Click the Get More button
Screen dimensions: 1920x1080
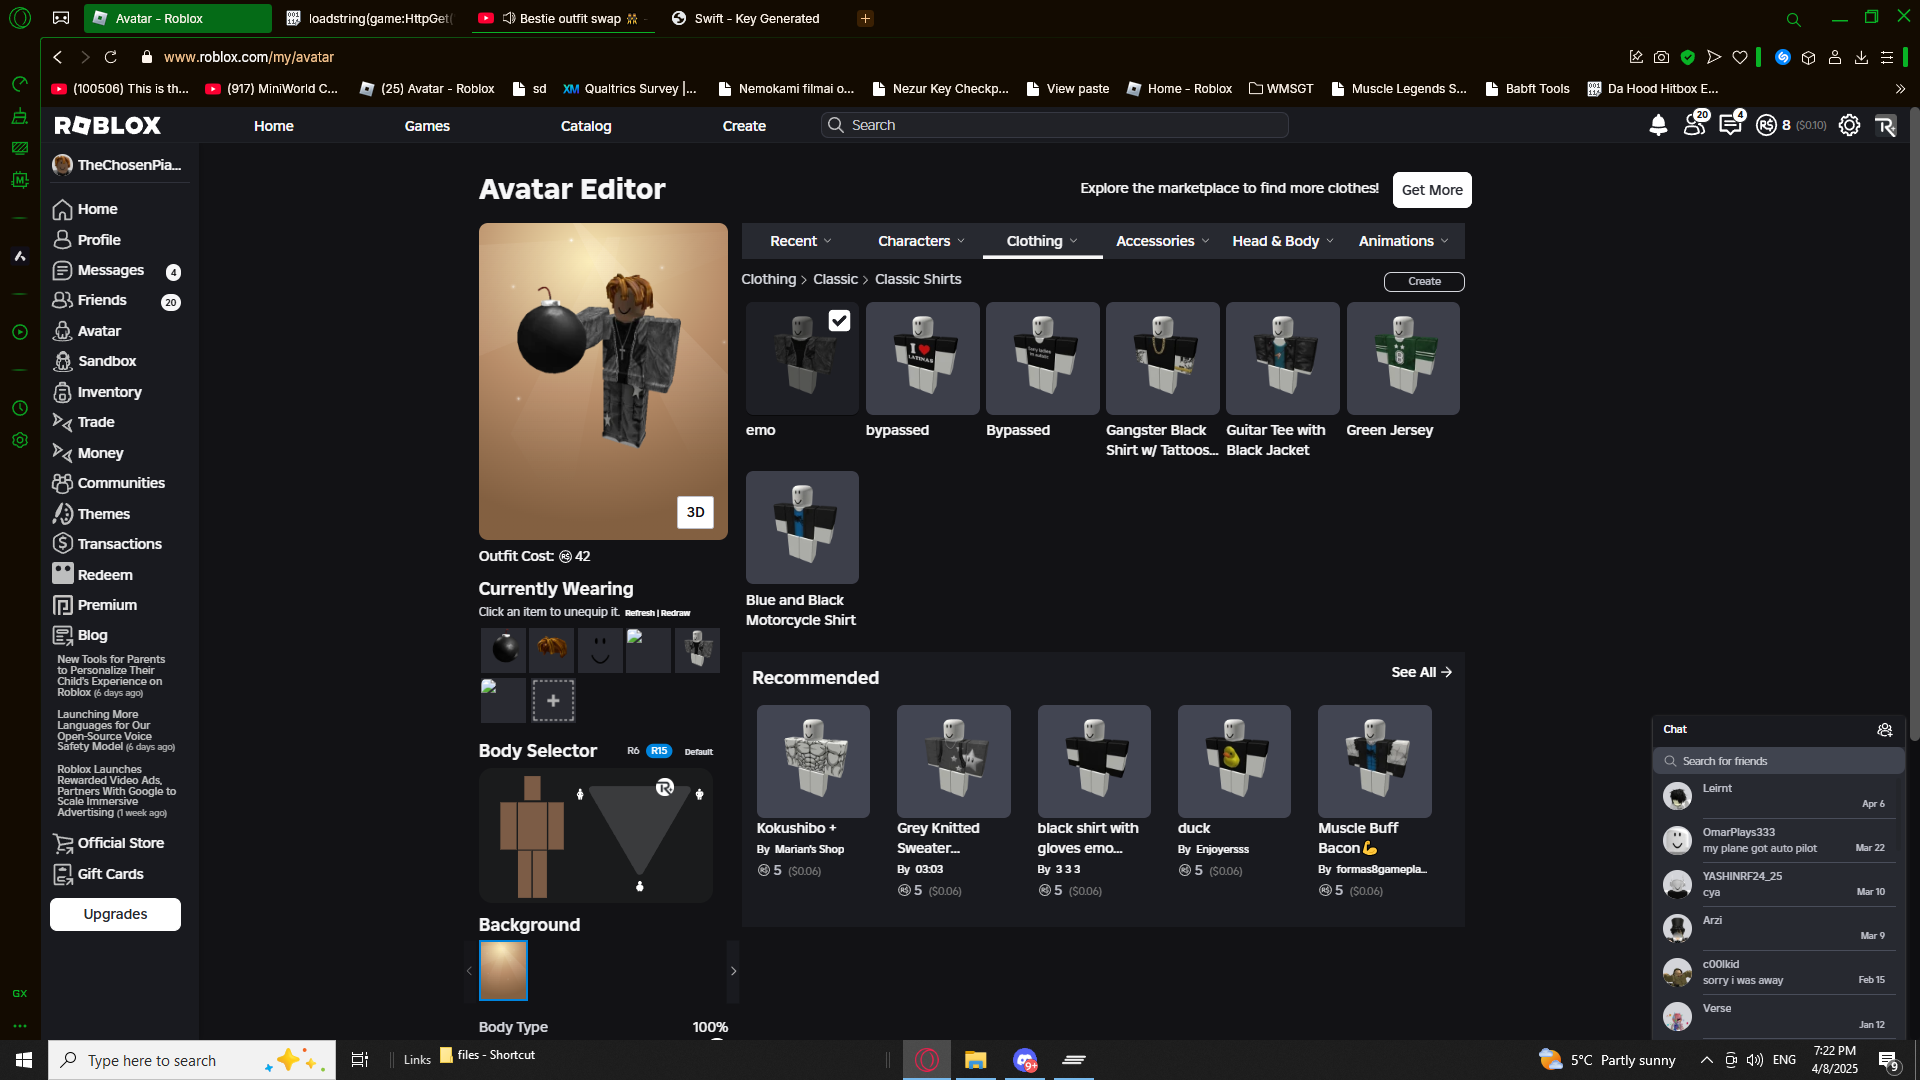click(x=1431, y=190)
